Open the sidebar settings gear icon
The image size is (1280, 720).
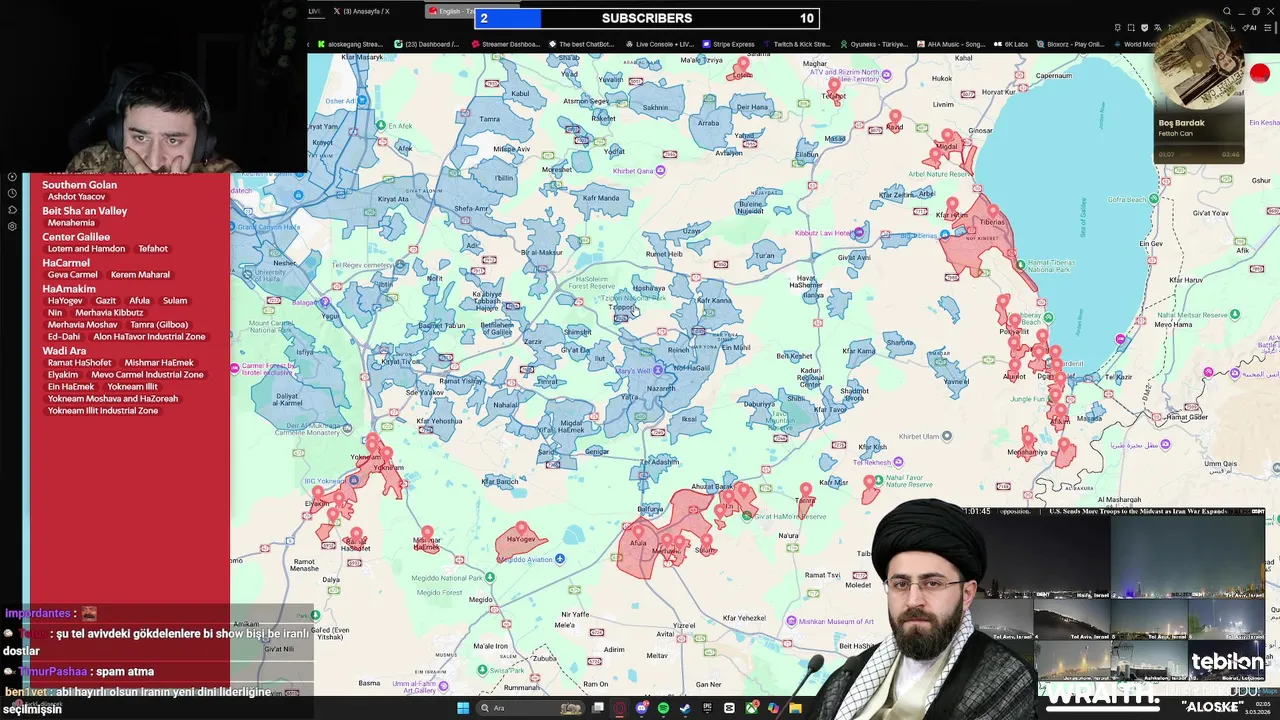(x=12, y=226)
